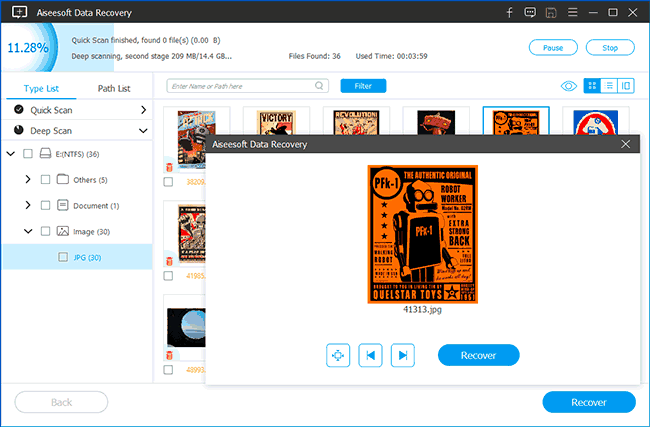Click the bottom Recover button
The image size is (650, 427).
point(589,402)
